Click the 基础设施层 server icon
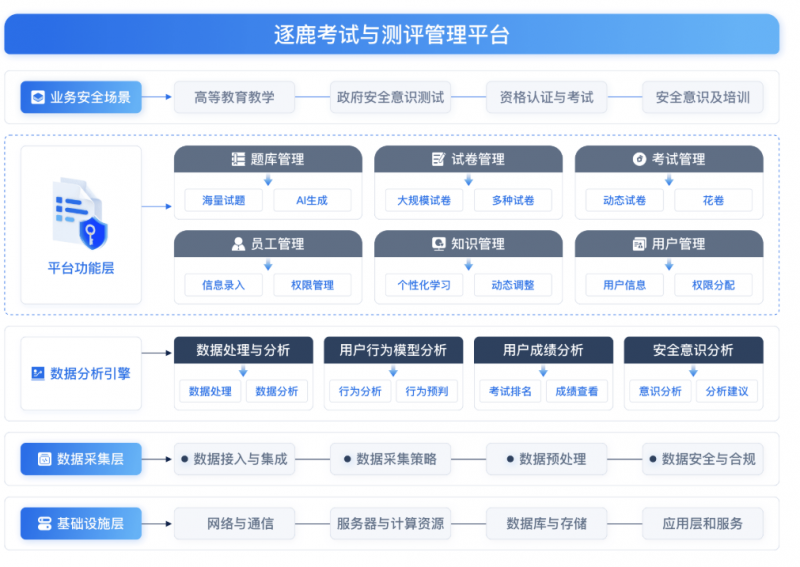 [x=44, y=523]
